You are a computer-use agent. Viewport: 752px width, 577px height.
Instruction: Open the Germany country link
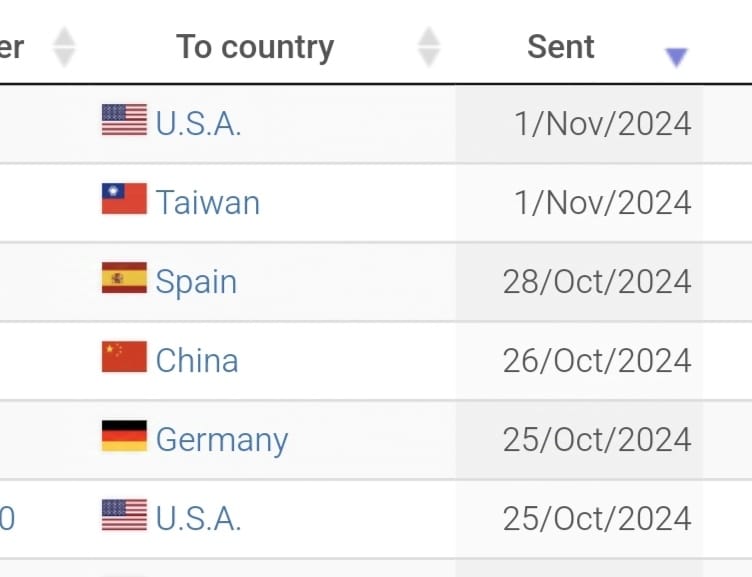tap(222, 440)
